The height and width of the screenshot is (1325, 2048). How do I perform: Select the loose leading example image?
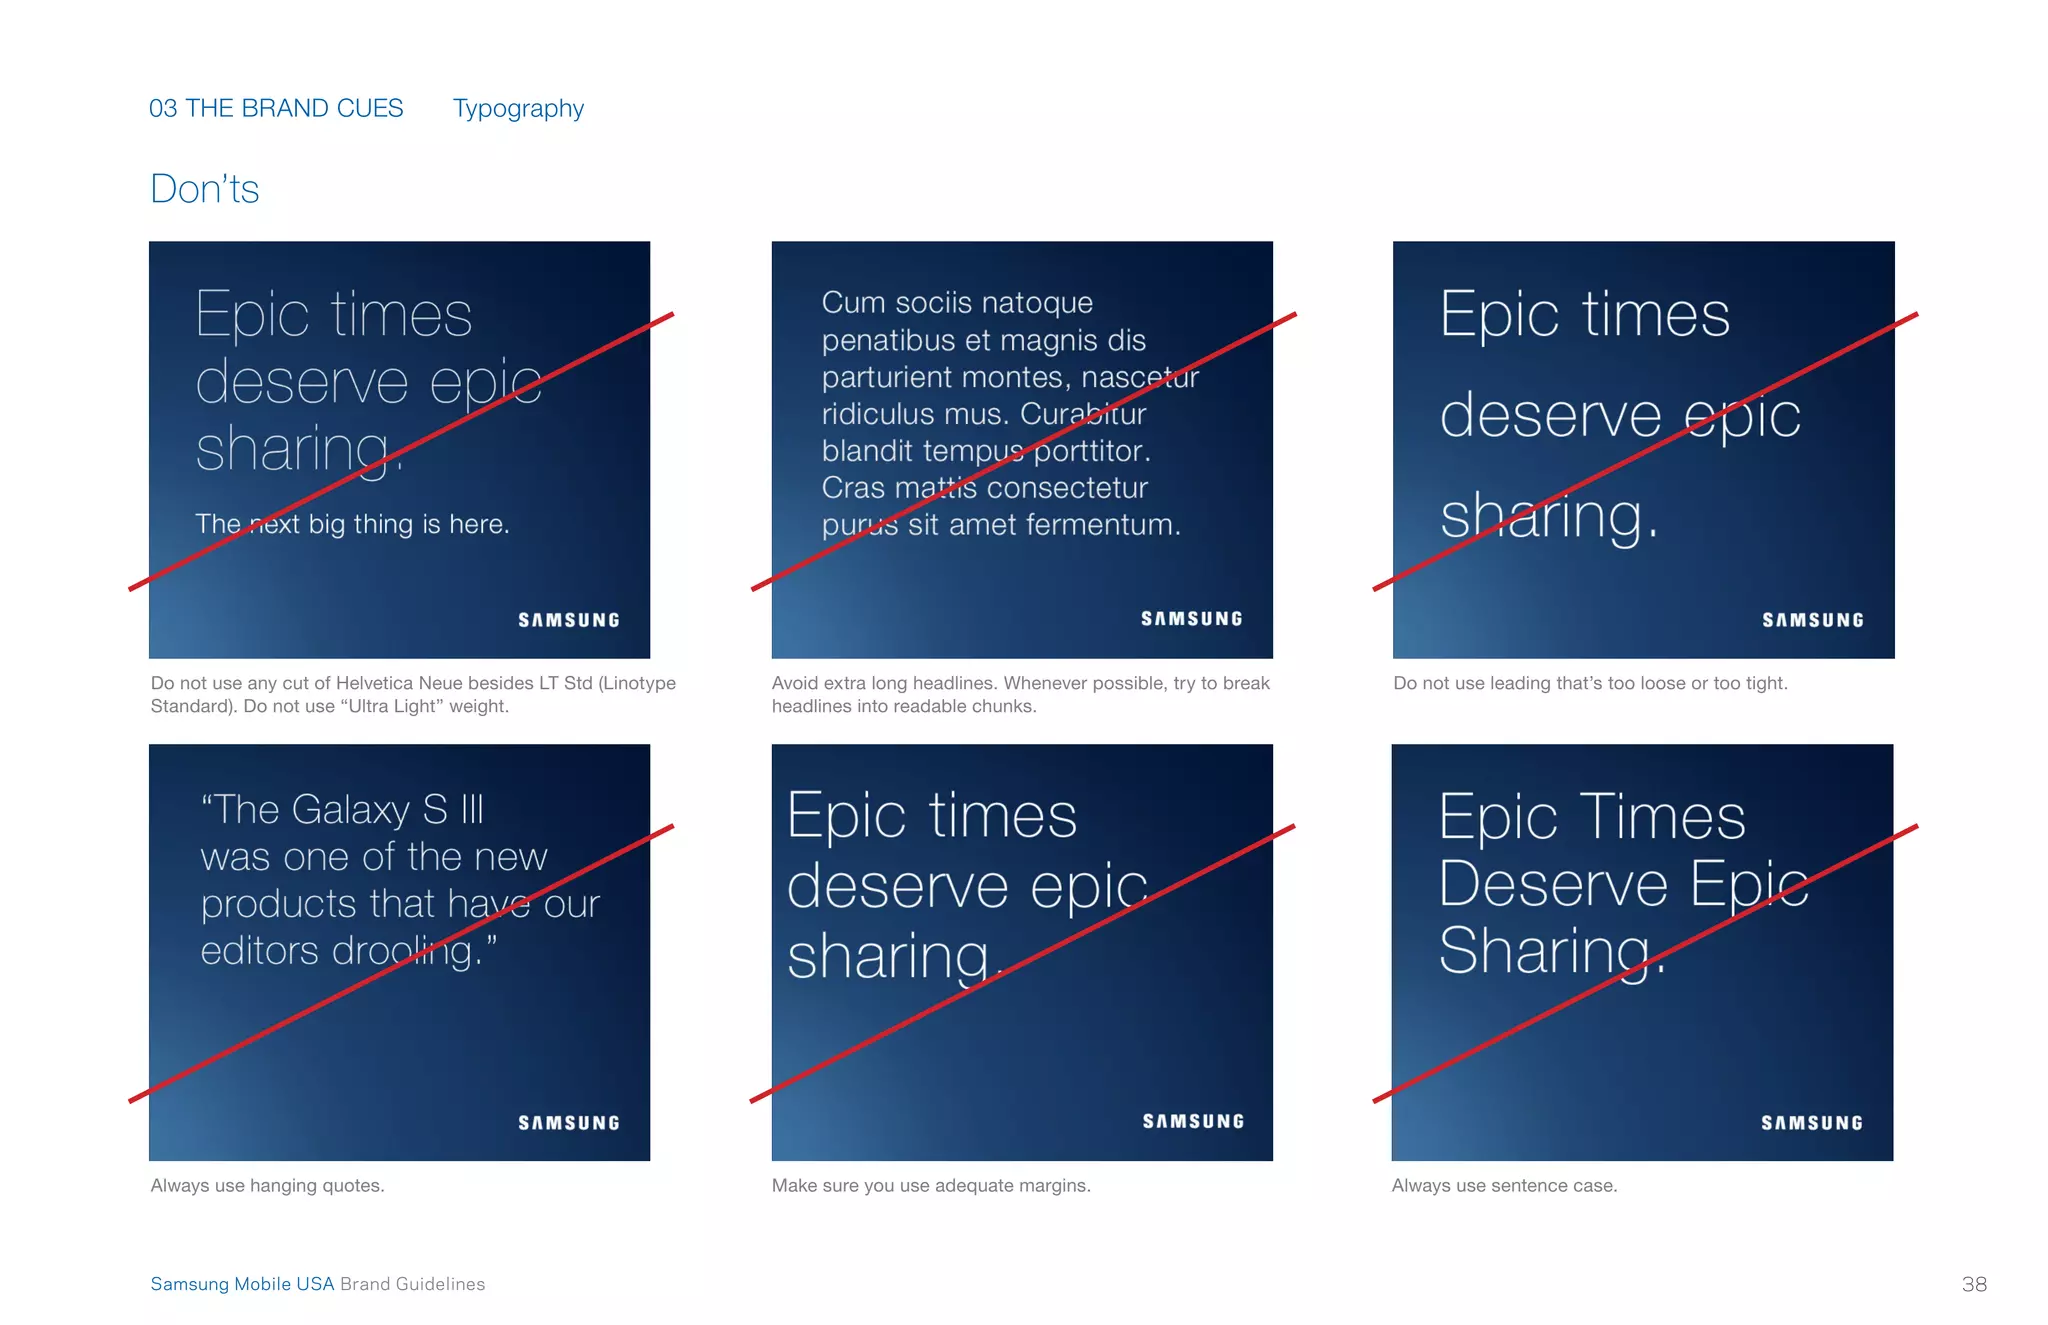(x=1644, y=449)
